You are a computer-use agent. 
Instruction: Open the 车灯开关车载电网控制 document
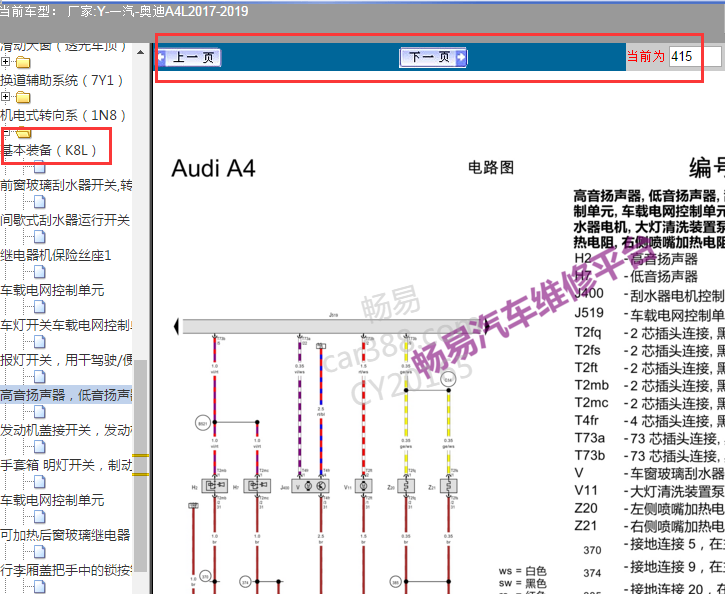pyautogui.click(x=66, y=325)
